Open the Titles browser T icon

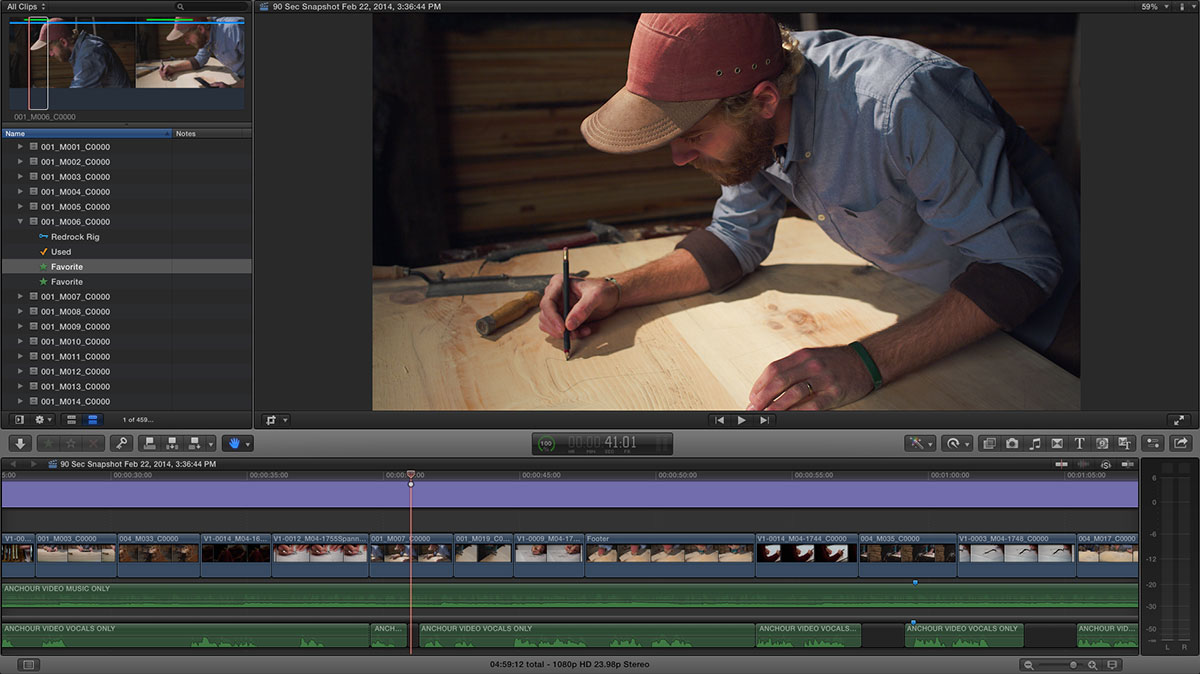click(1080, 443)
